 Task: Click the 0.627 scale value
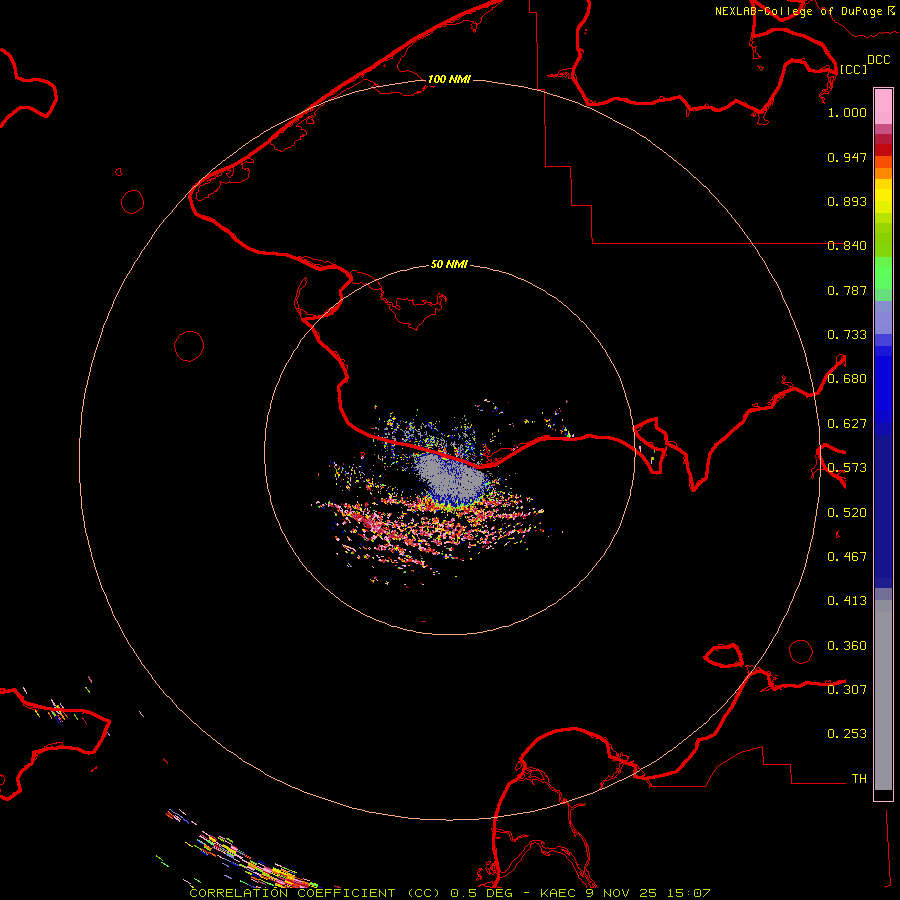point(847,424)
